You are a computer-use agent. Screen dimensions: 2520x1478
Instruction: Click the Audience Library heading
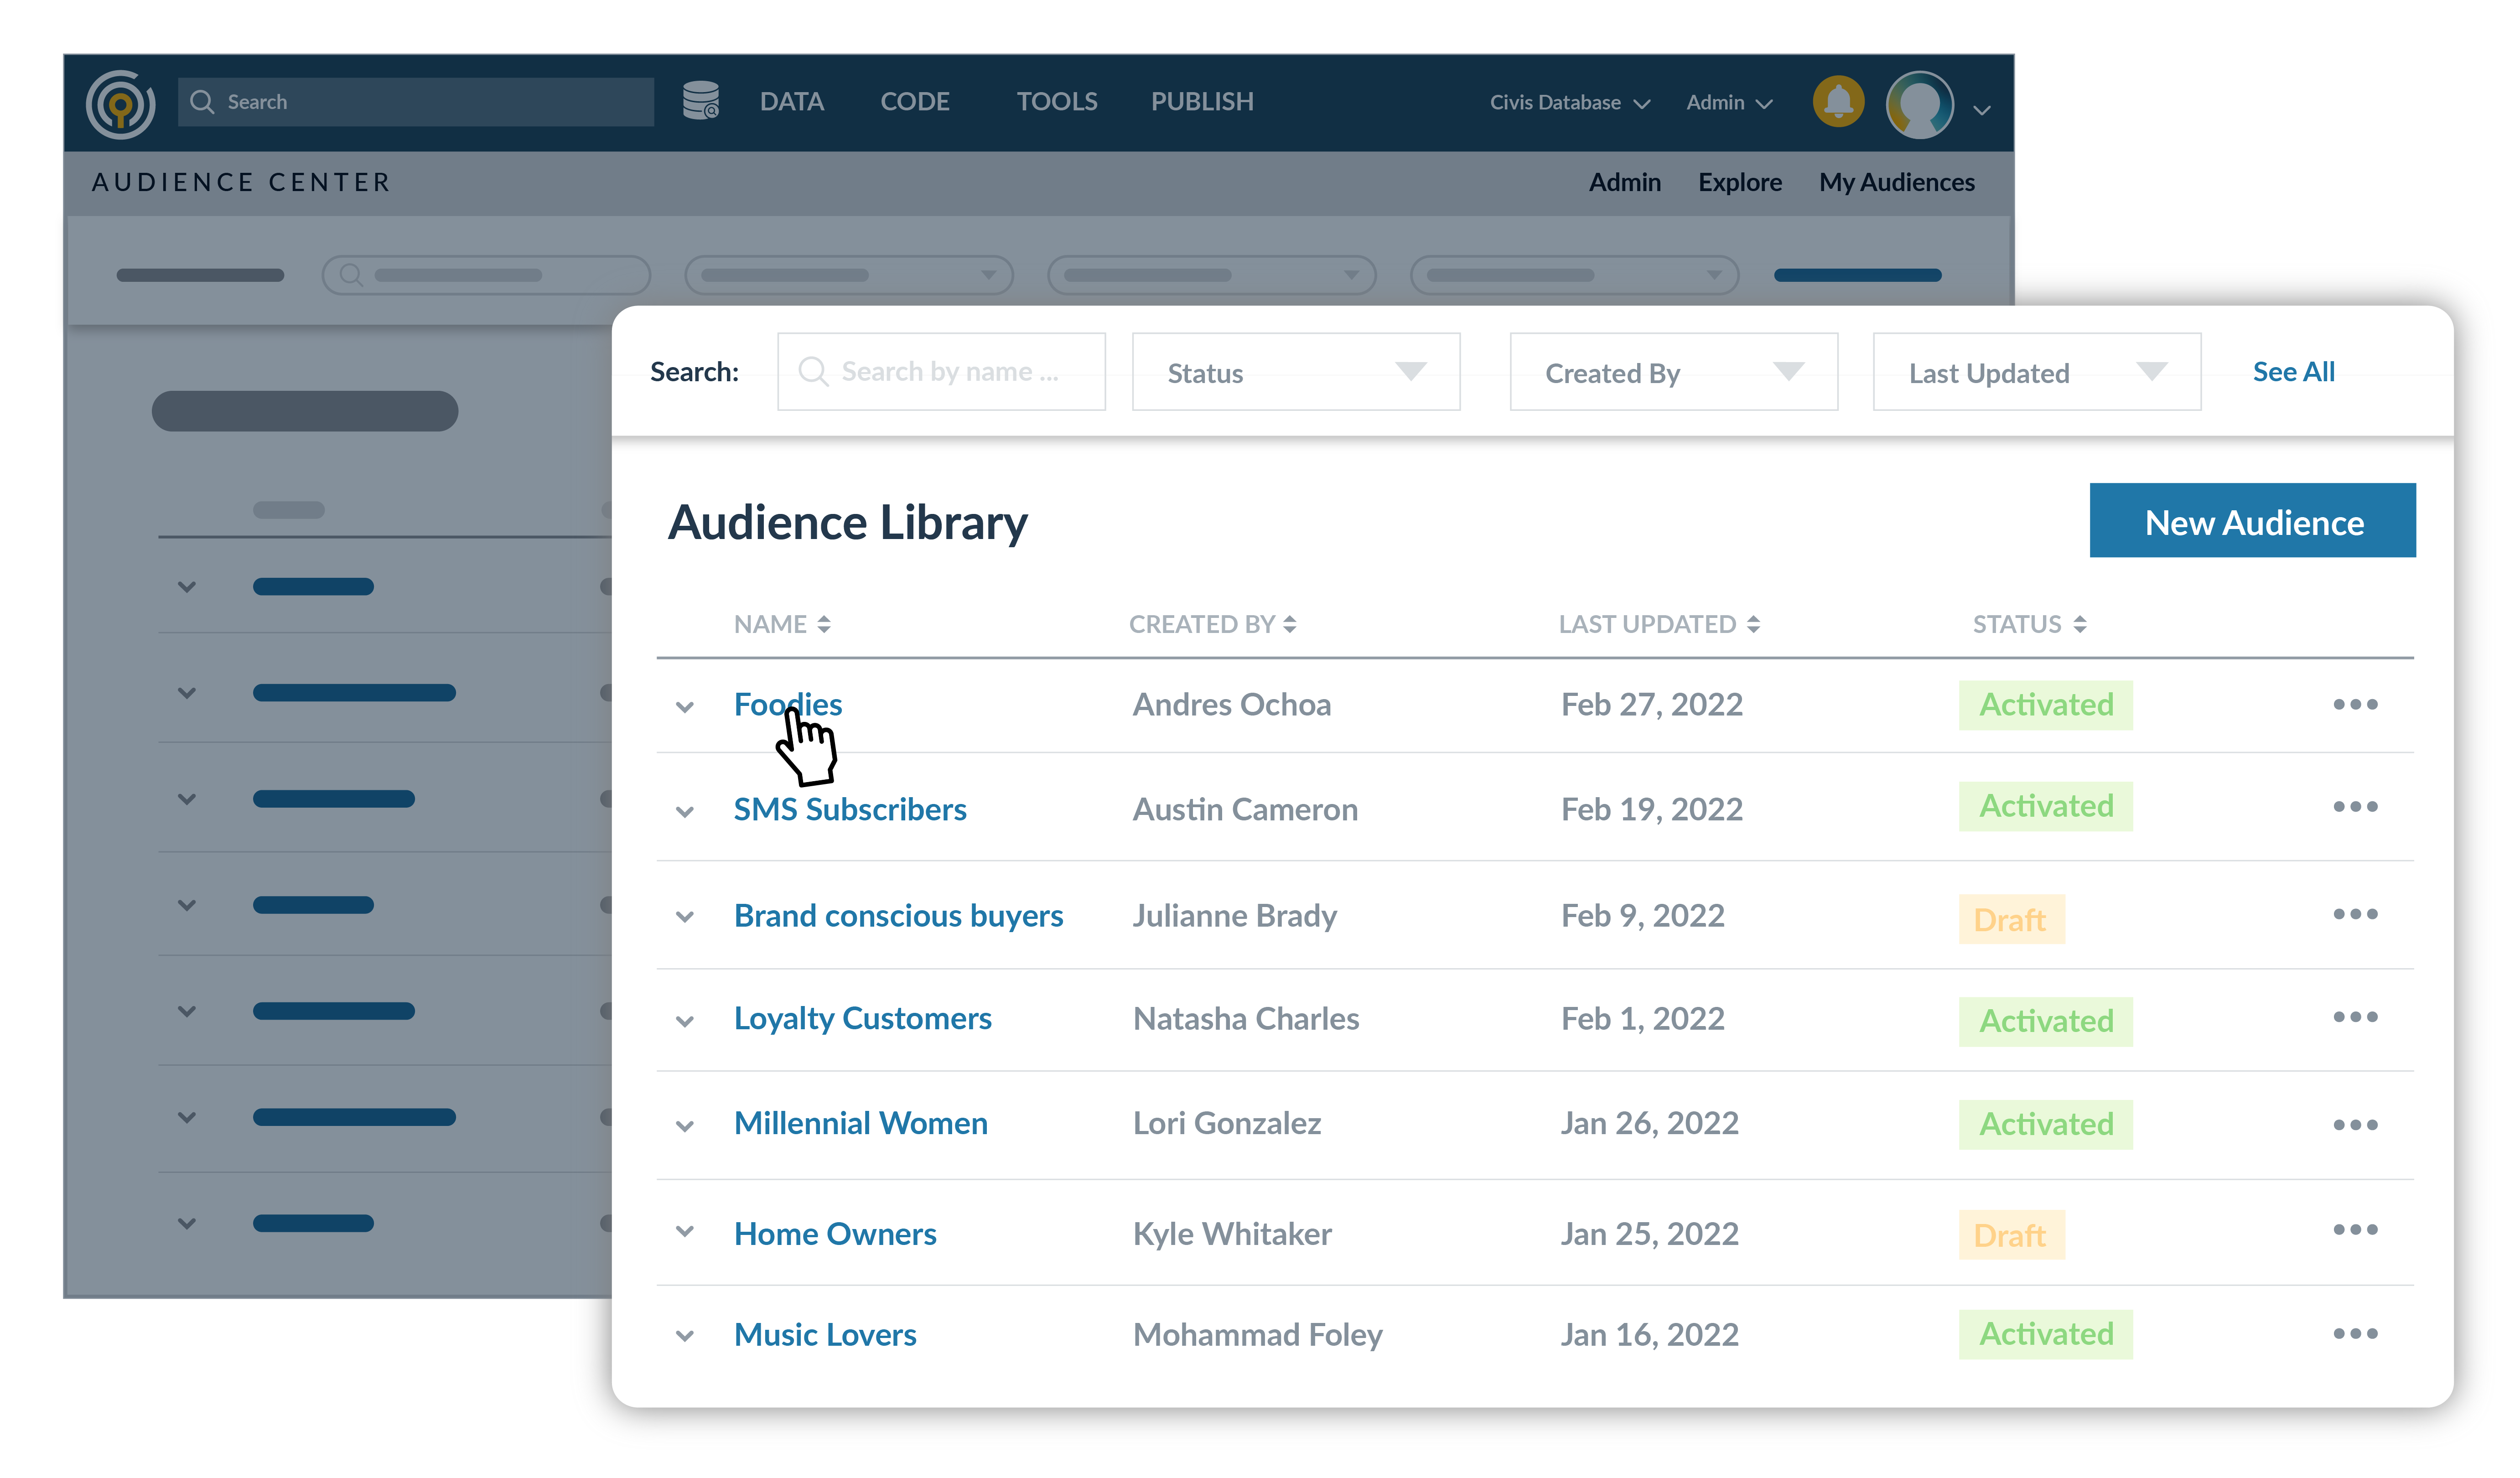(848, 523)
